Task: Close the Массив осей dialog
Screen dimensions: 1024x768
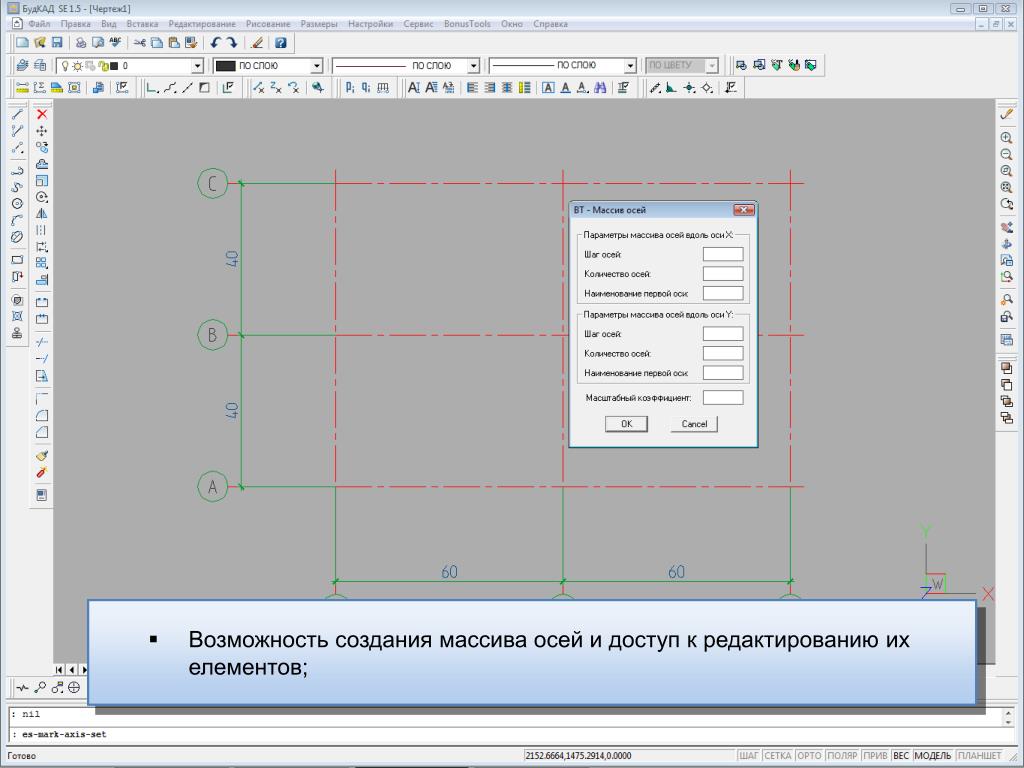Action: [x=743, y=210]
